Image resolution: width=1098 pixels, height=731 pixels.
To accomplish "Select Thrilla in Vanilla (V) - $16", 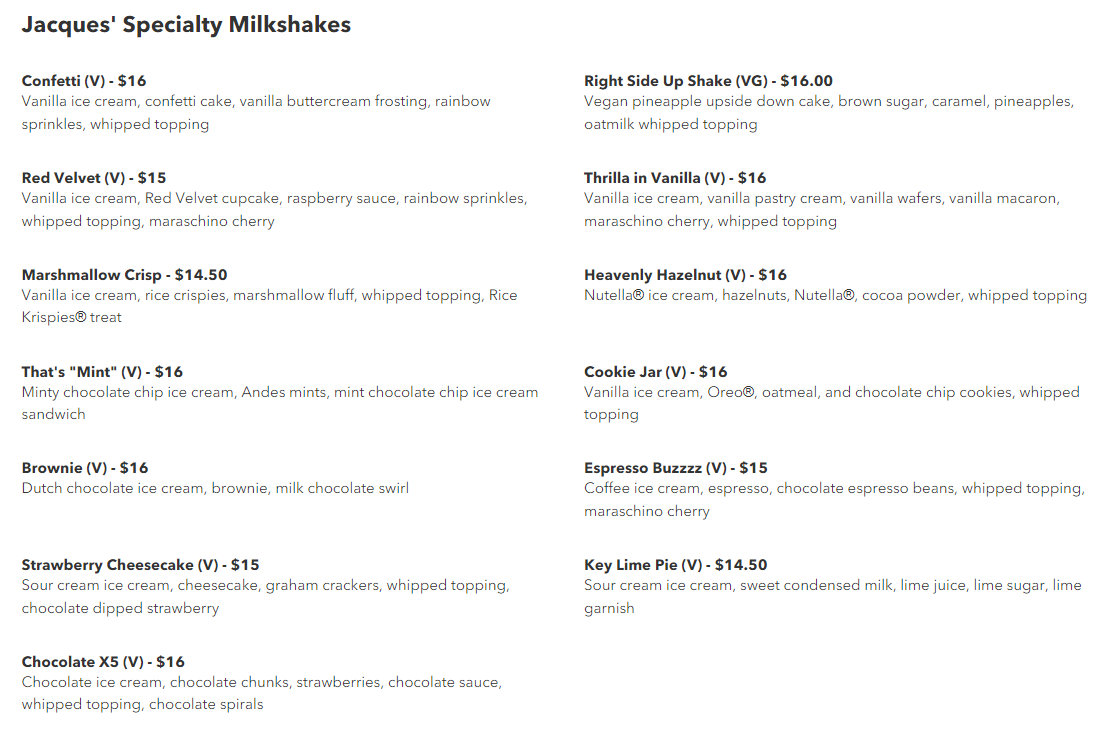I will (675, 178).
